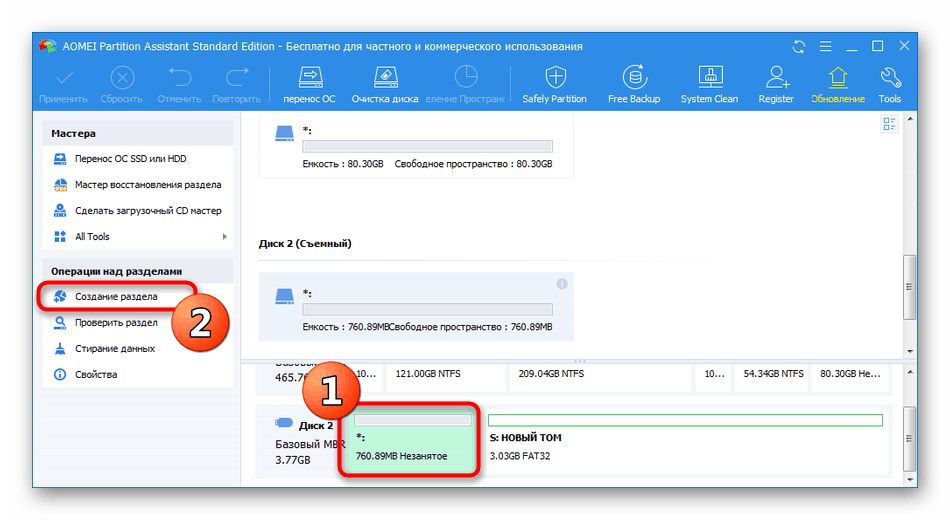
Task: Open Обновление upgrade icon
Action: coord(838,85)
